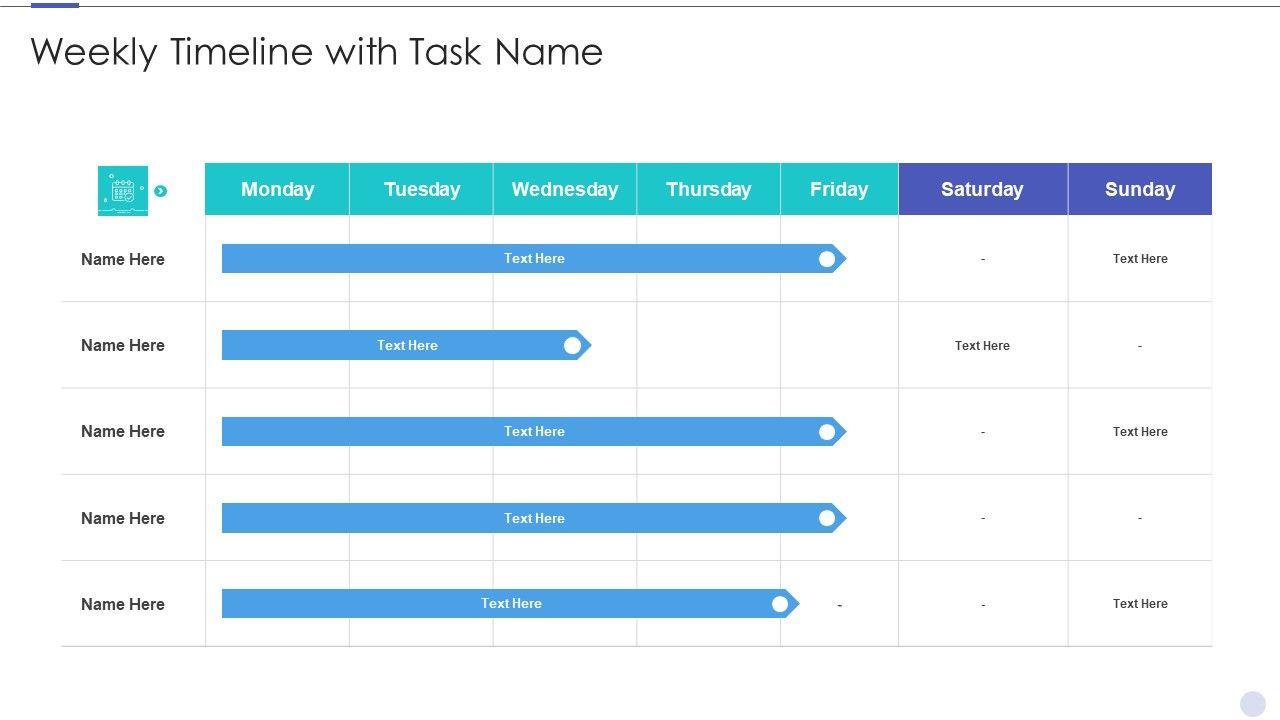Click the pale circle in the bottom-right corner
The image size is (1280, 720).
click(x=1252, y=704)
